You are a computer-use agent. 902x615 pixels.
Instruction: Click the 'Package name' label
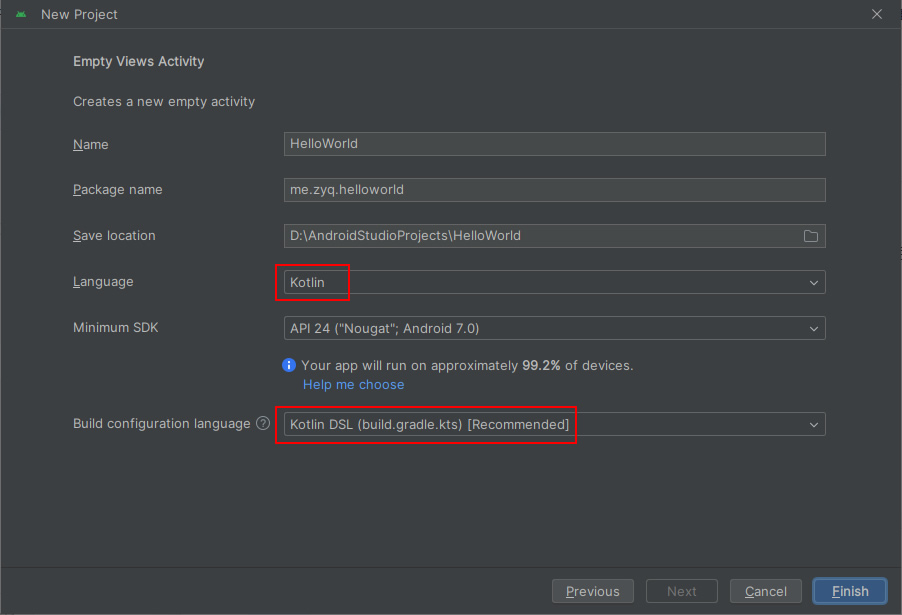[x=117, y=190]
